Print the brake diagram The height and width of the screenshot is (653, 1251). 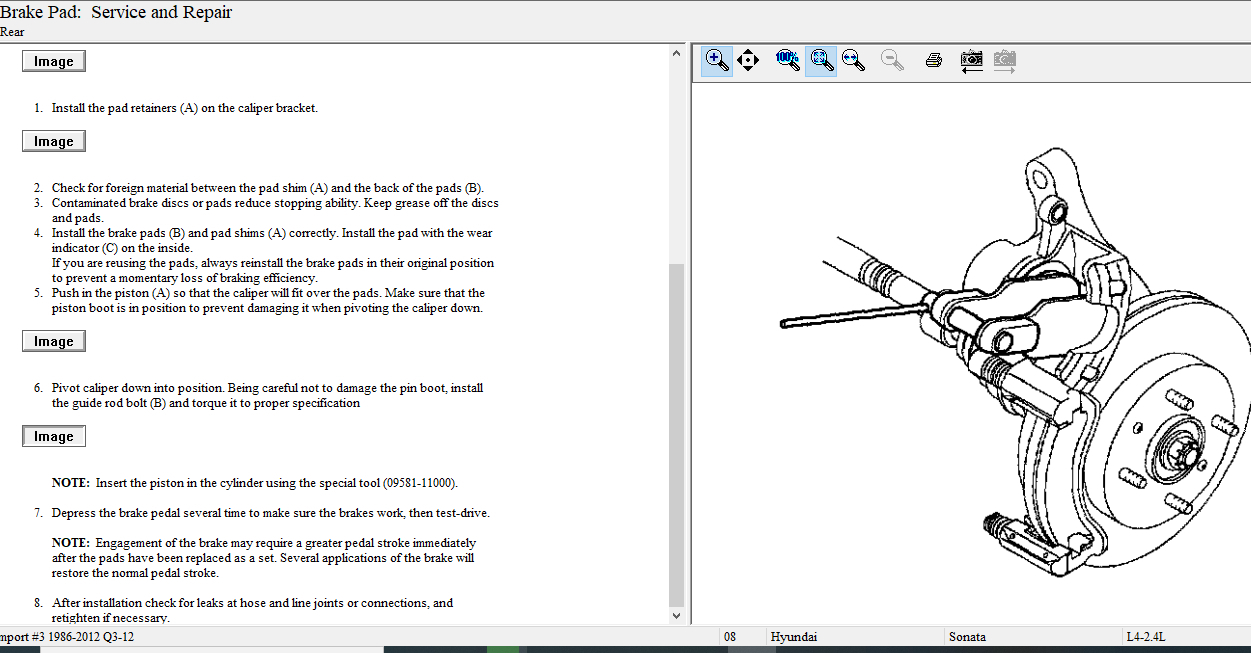pyautogui.click(x=934, y=60)
